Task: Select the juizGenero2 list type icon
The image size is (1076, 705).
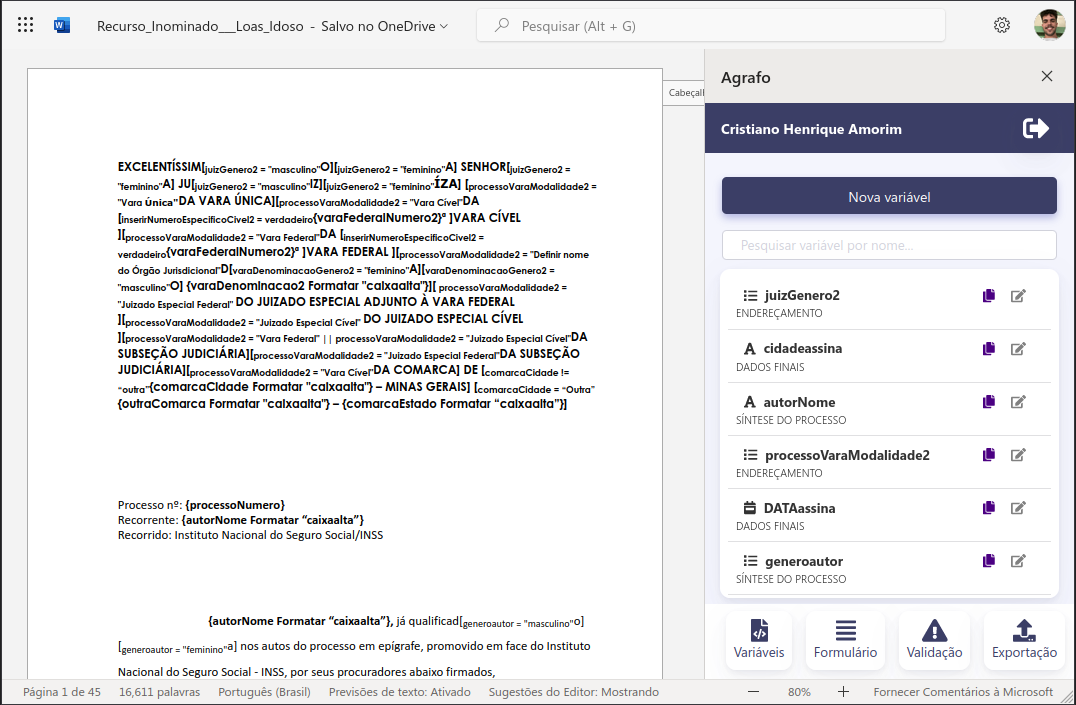Action: tap(750, 296)
